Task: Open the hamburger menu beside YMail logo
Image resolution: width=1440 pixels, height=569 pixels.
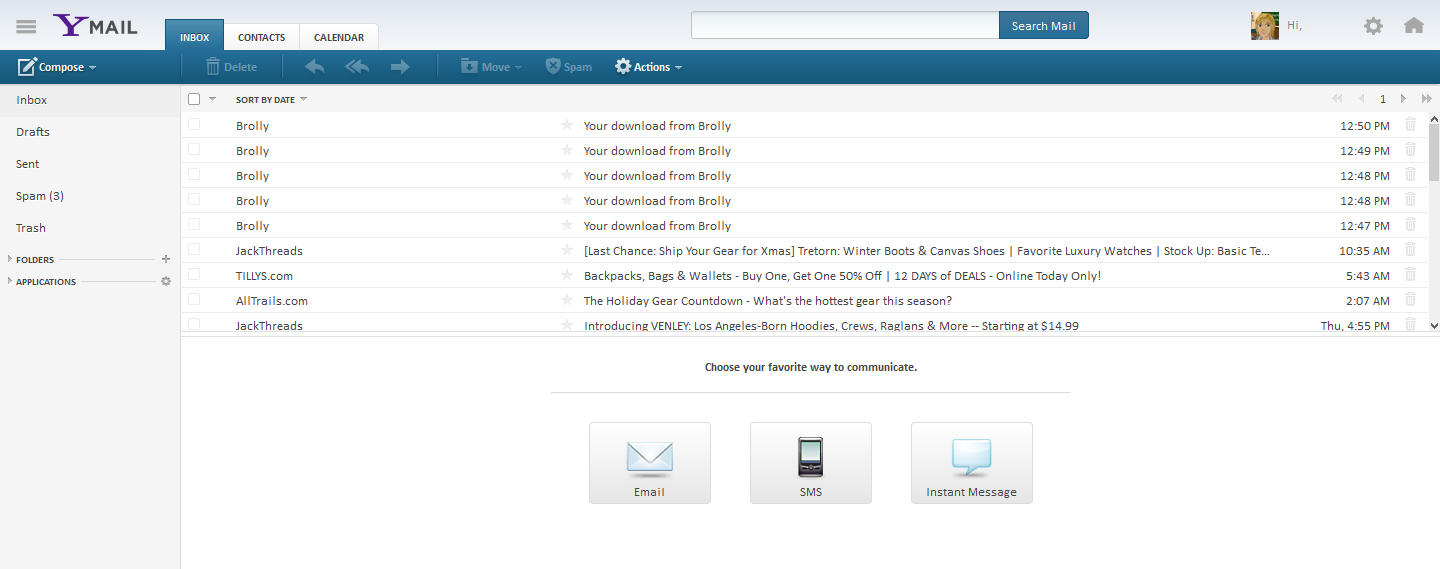Action: (x=26, y=26)
